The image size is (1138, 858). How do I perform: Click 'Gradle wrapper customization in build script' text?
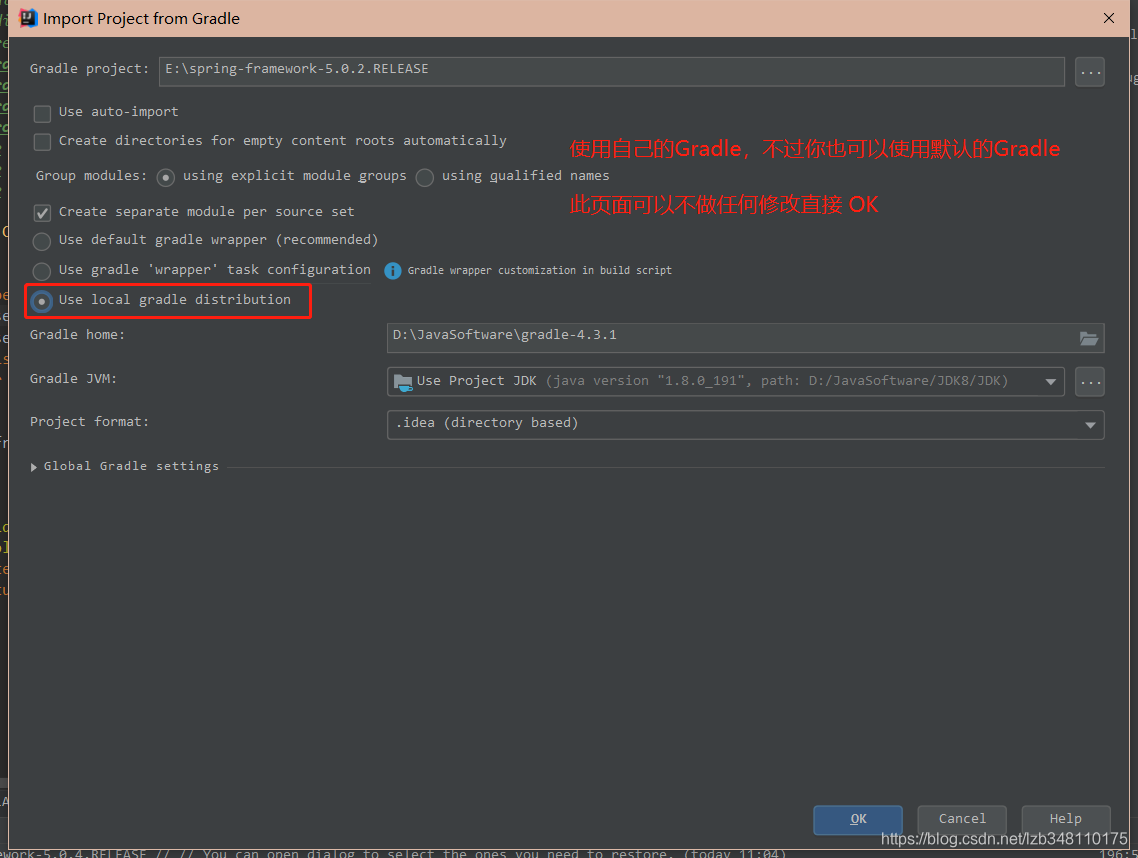(539, 270)
